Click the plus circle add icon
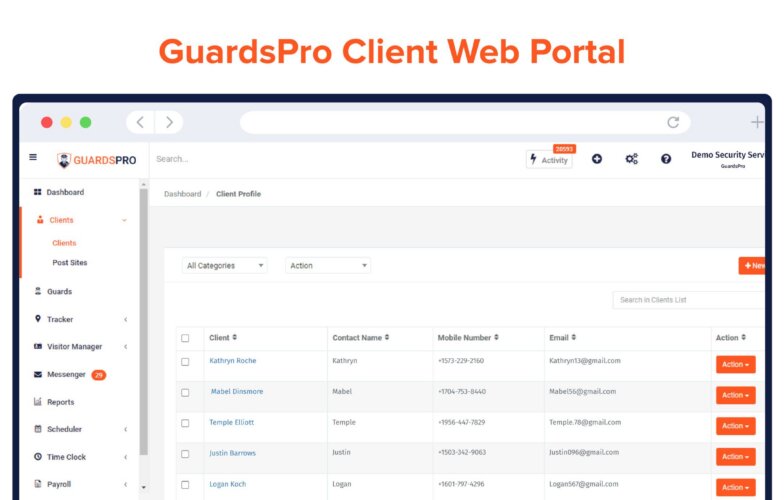Image resolution: width=784 pixels, height=500 pixels. 596,159
